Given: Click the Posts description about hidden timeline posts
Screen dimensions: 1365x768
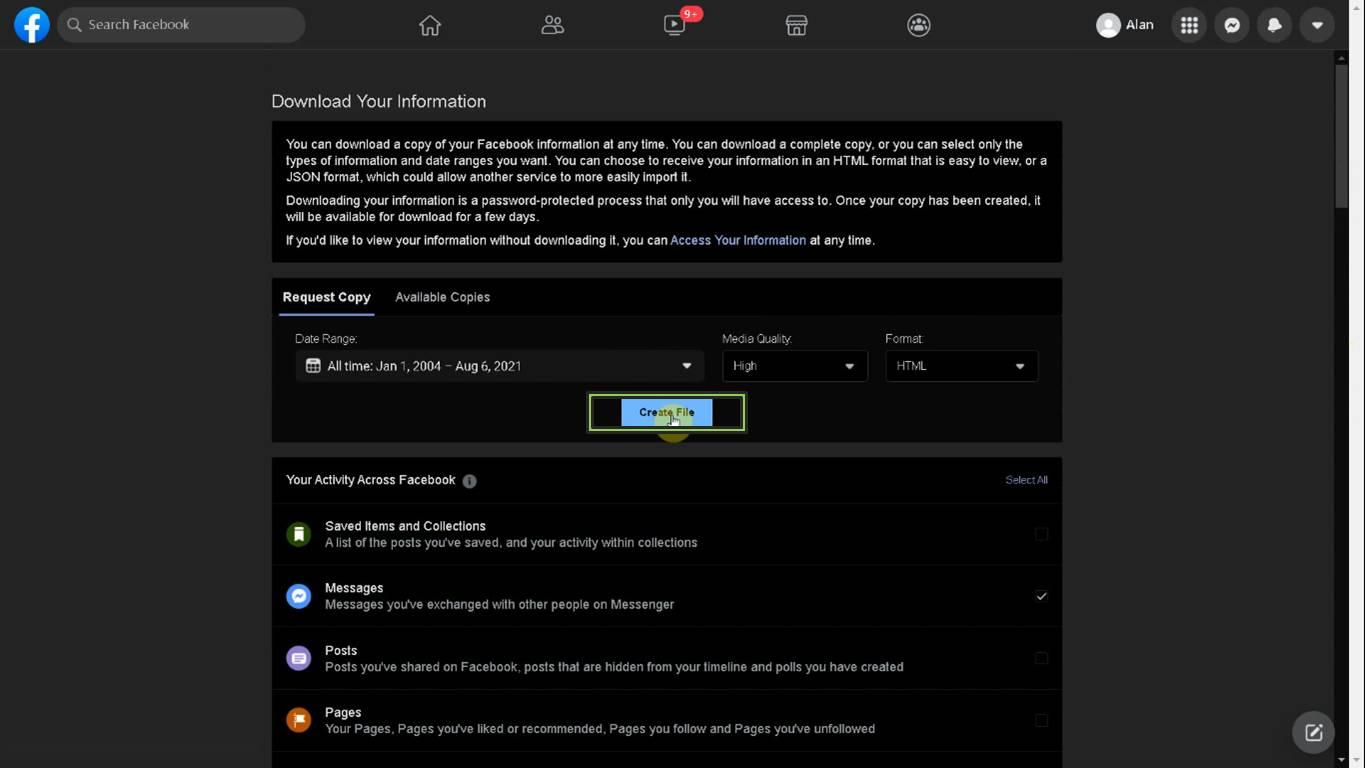Looking at the screenshot, I should (x=614, y=666).
